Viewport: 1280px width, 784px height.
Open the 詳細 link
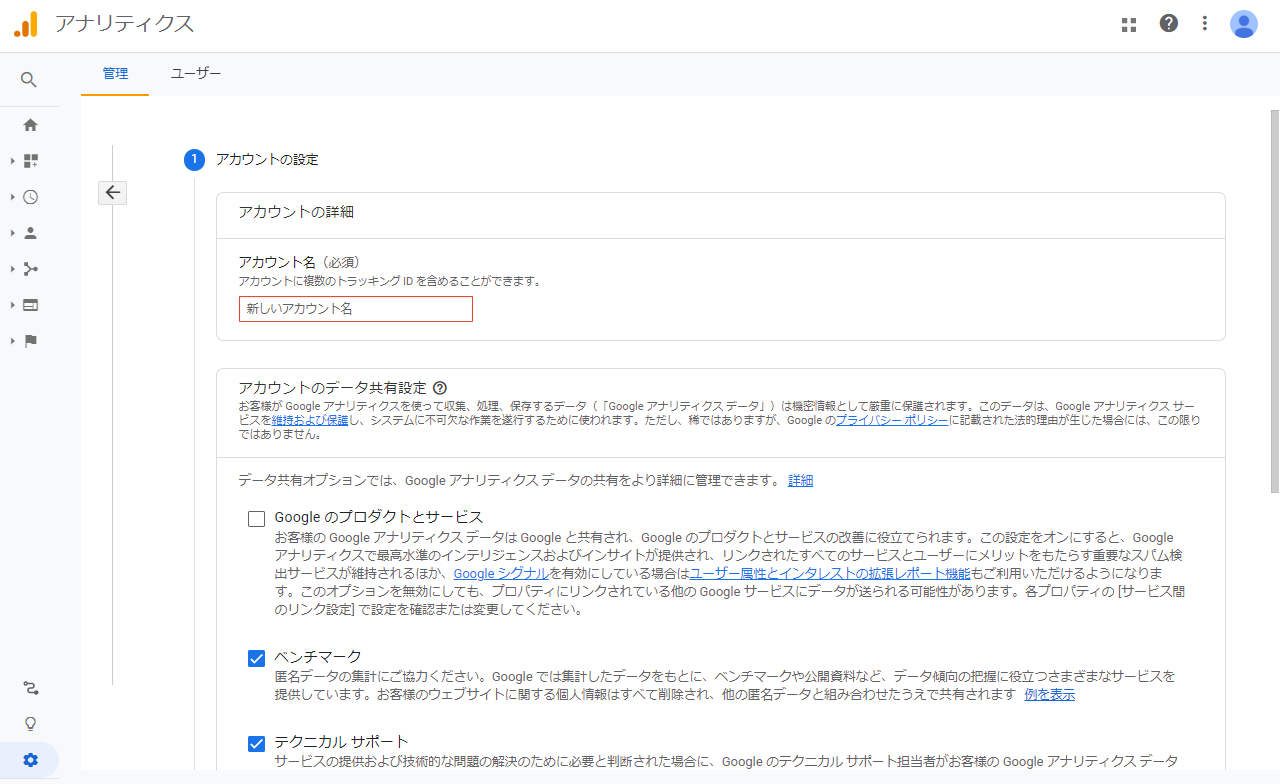click(801, 481)
